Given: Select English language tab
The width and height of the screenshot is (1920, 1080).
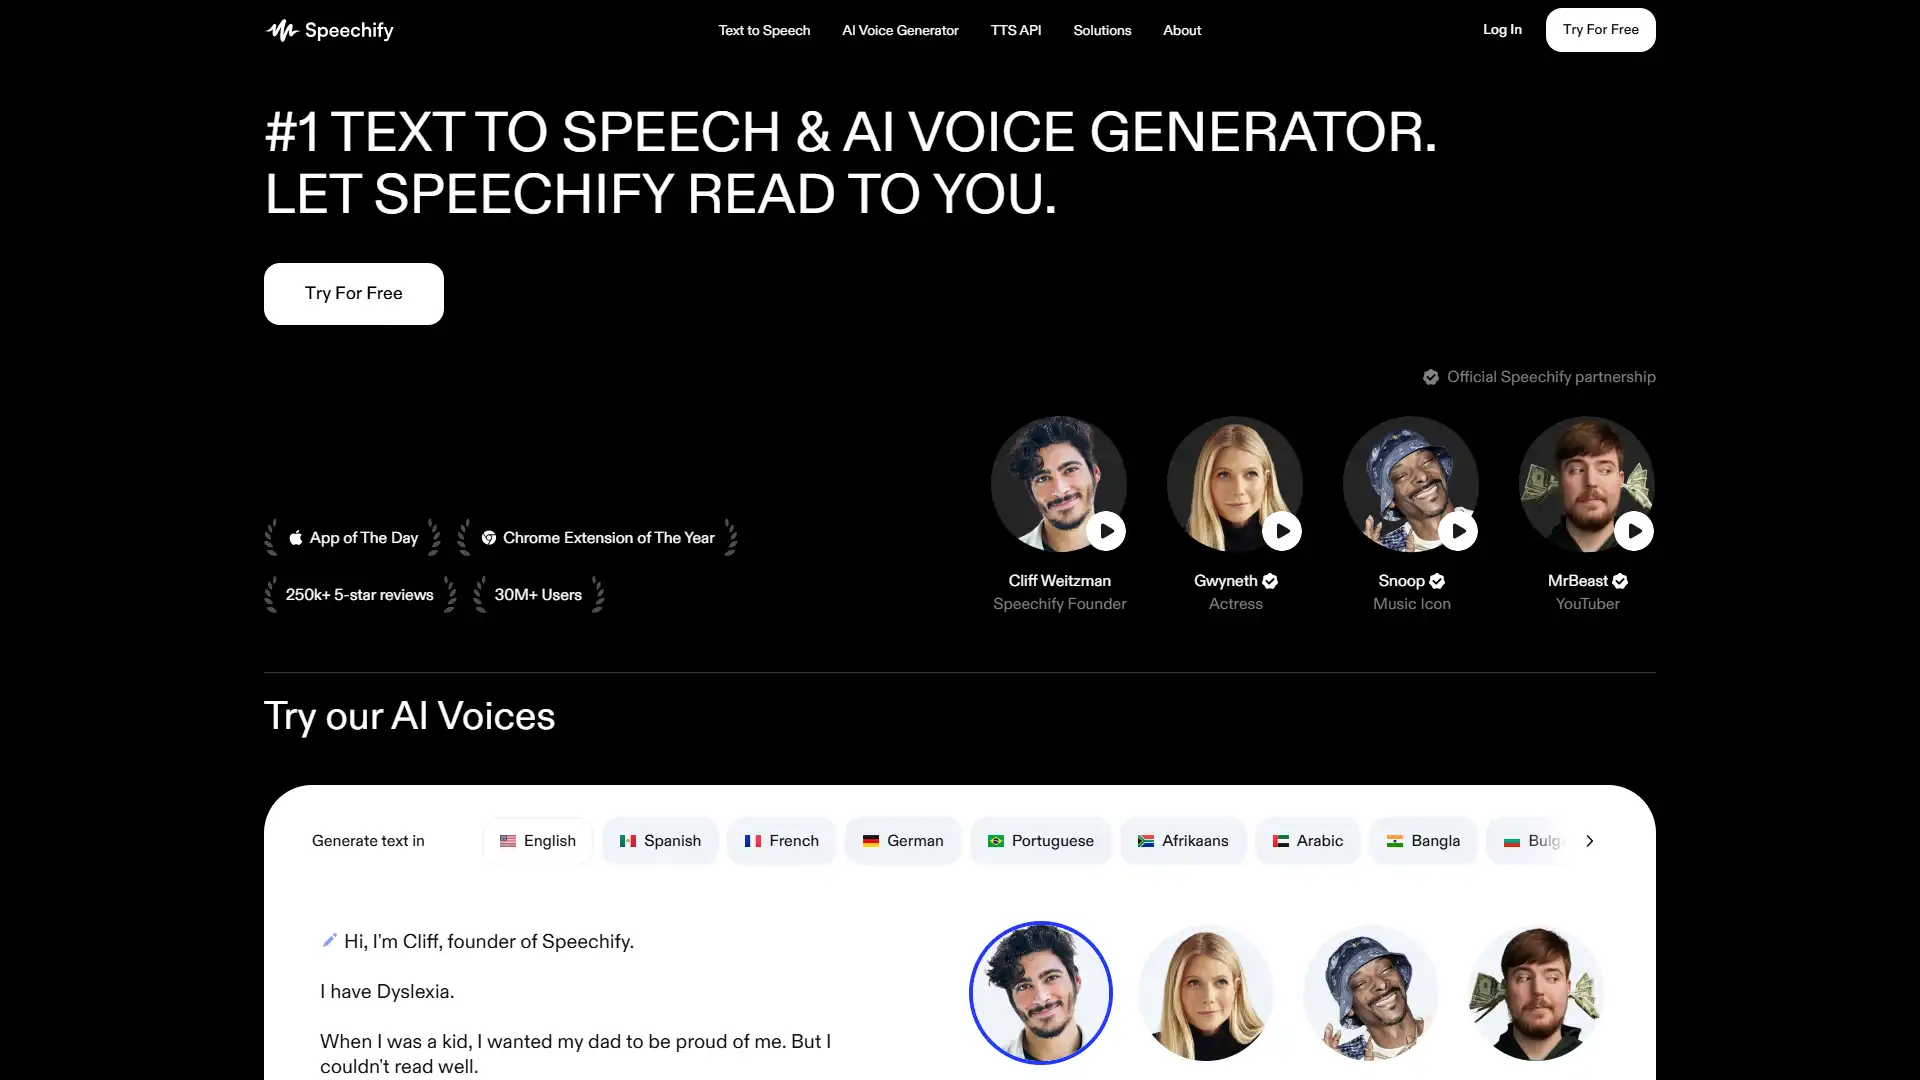Looking at the screenshot, I should coord(537,840).
